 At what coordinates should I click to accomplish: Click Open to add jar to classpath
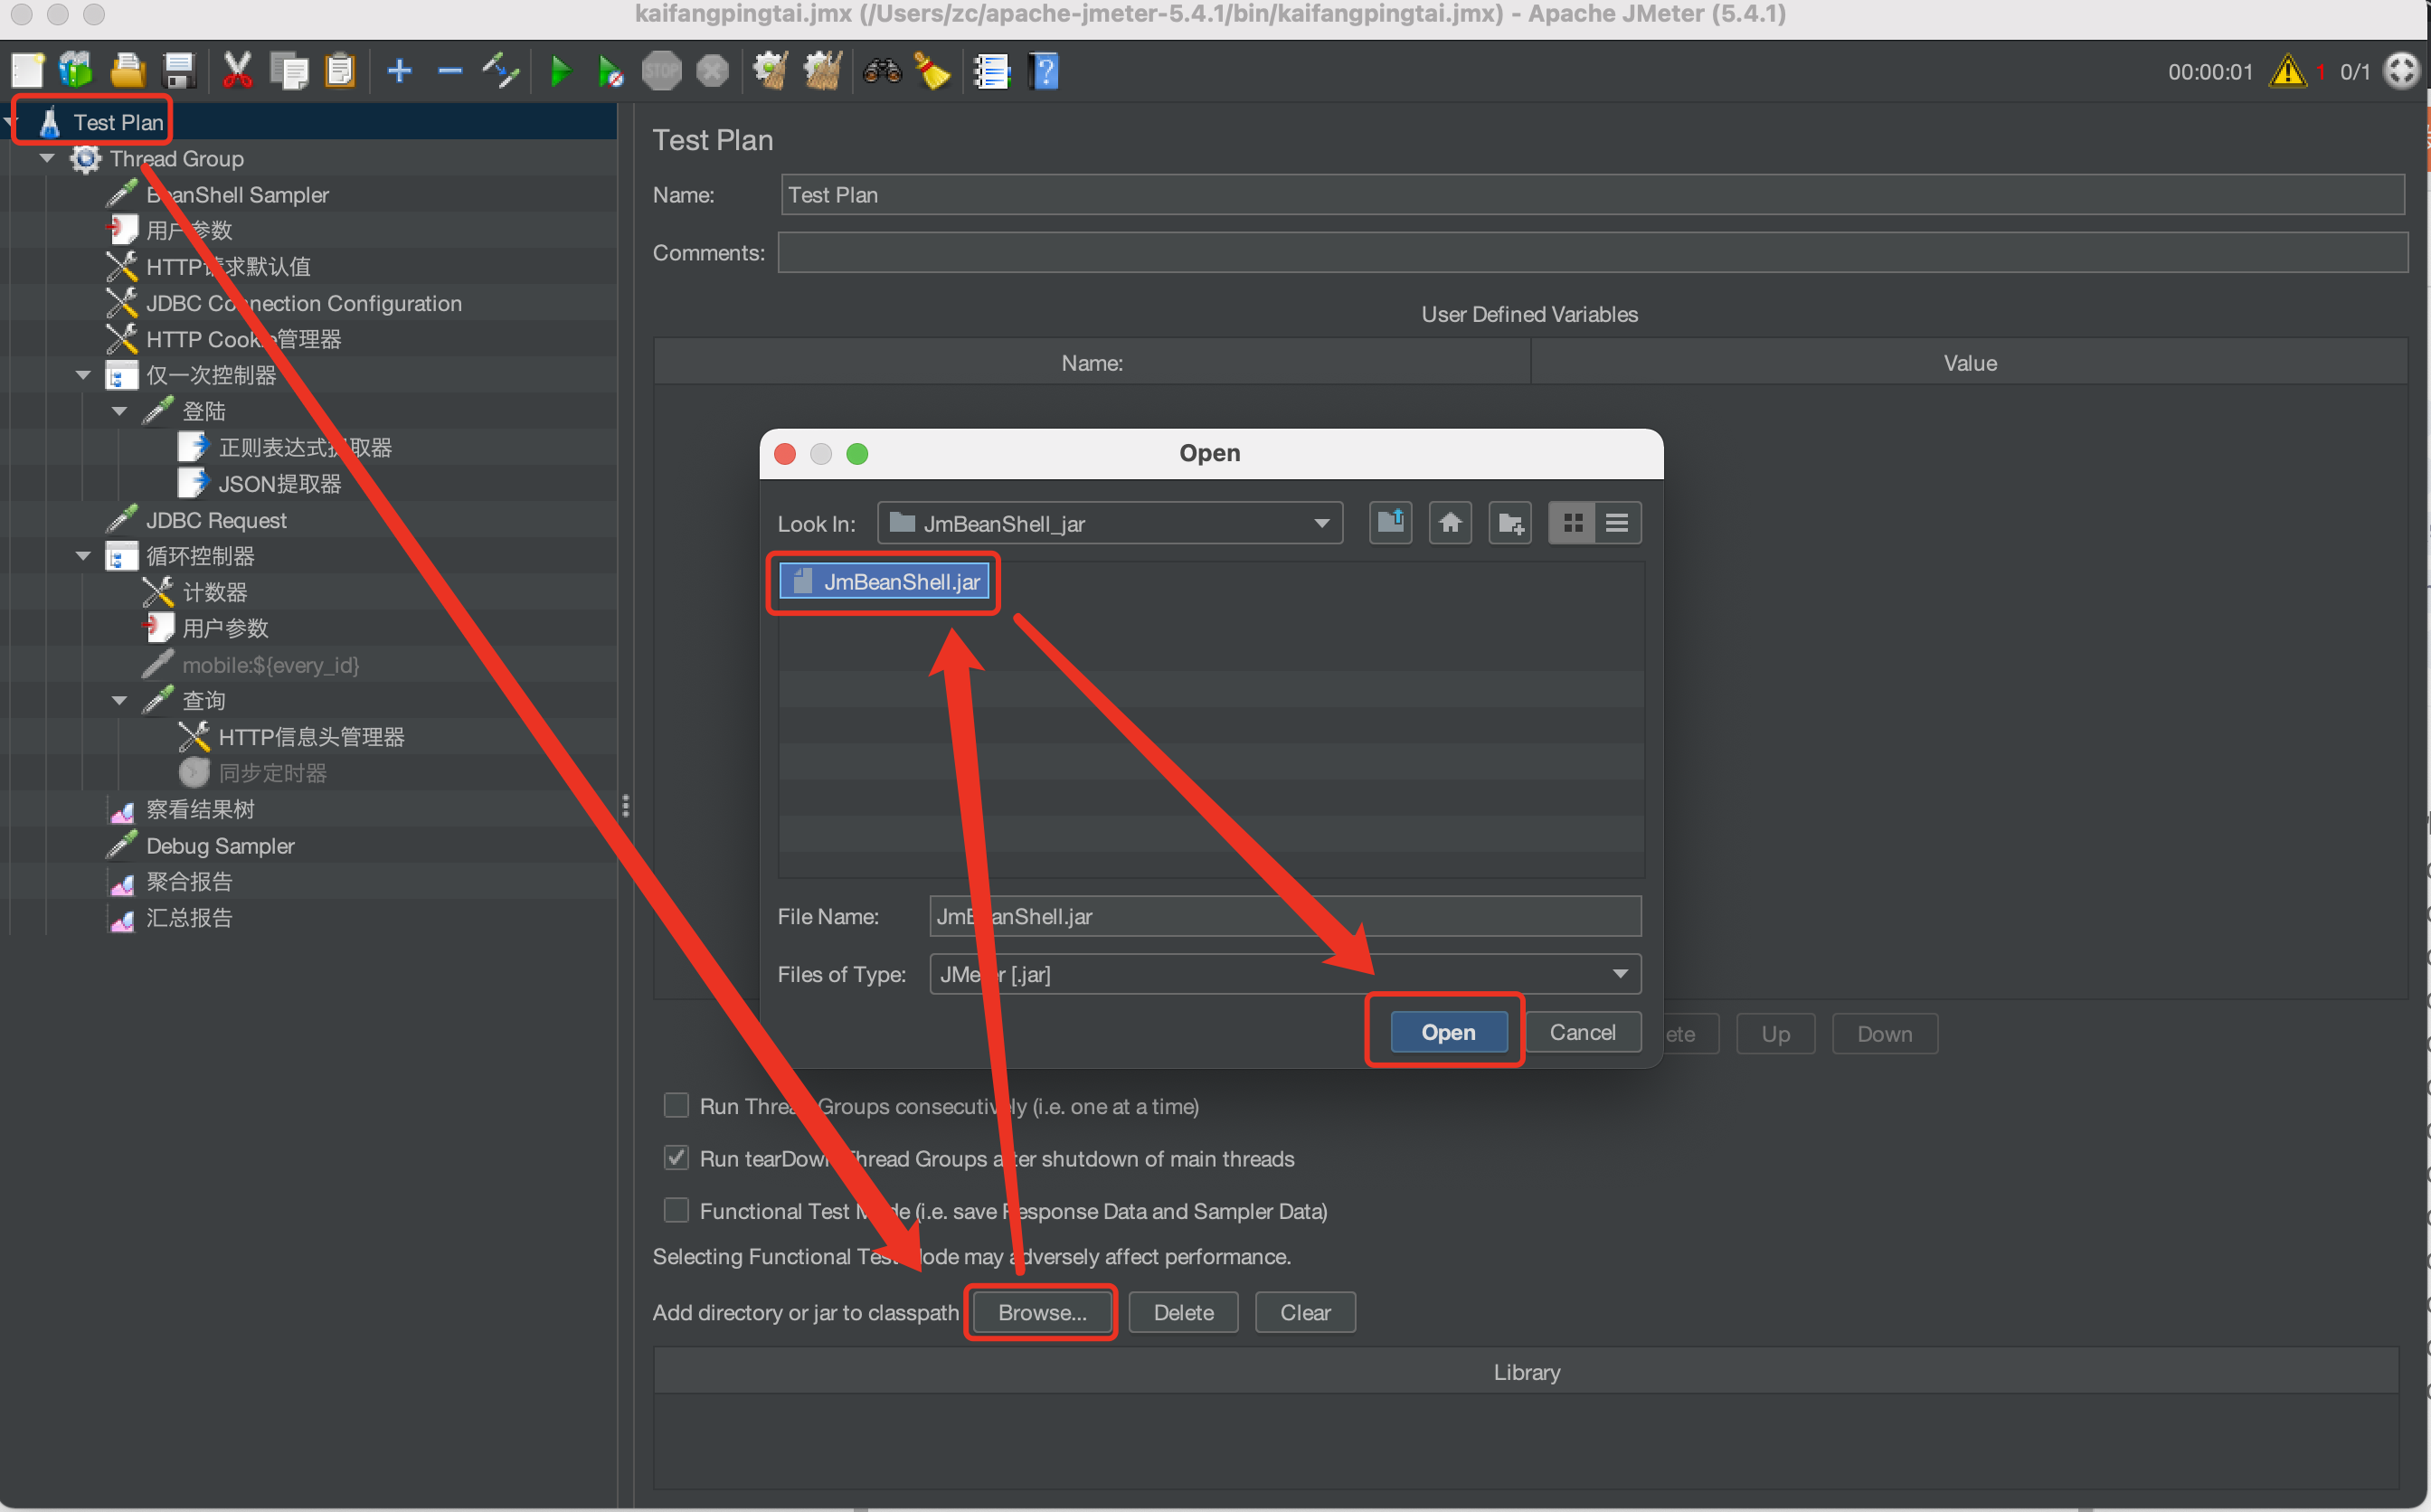pos(1445,1029)
